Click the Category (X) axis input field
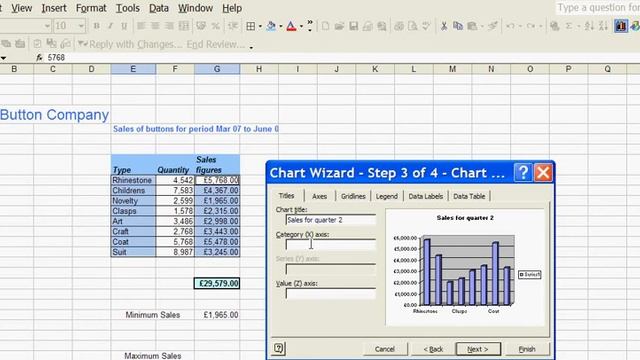Screen dimensions: 640x360 tap(331, 244)
